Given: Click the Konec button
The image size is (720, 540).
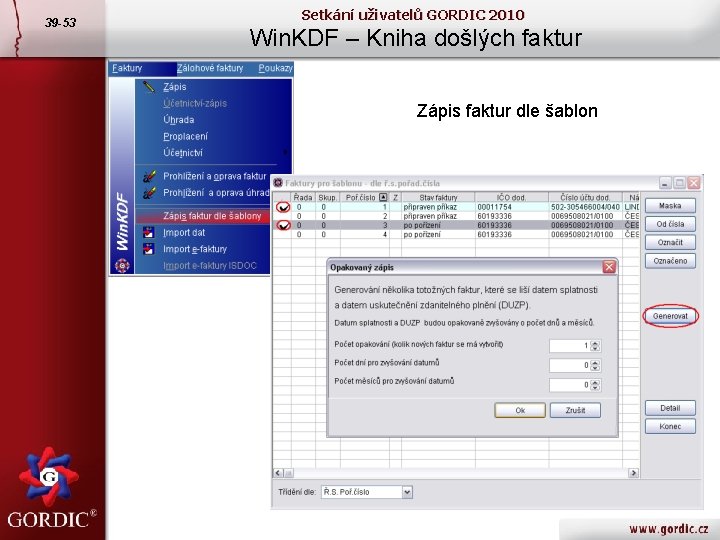Looking at the screenshot, I should coord(670,426).
